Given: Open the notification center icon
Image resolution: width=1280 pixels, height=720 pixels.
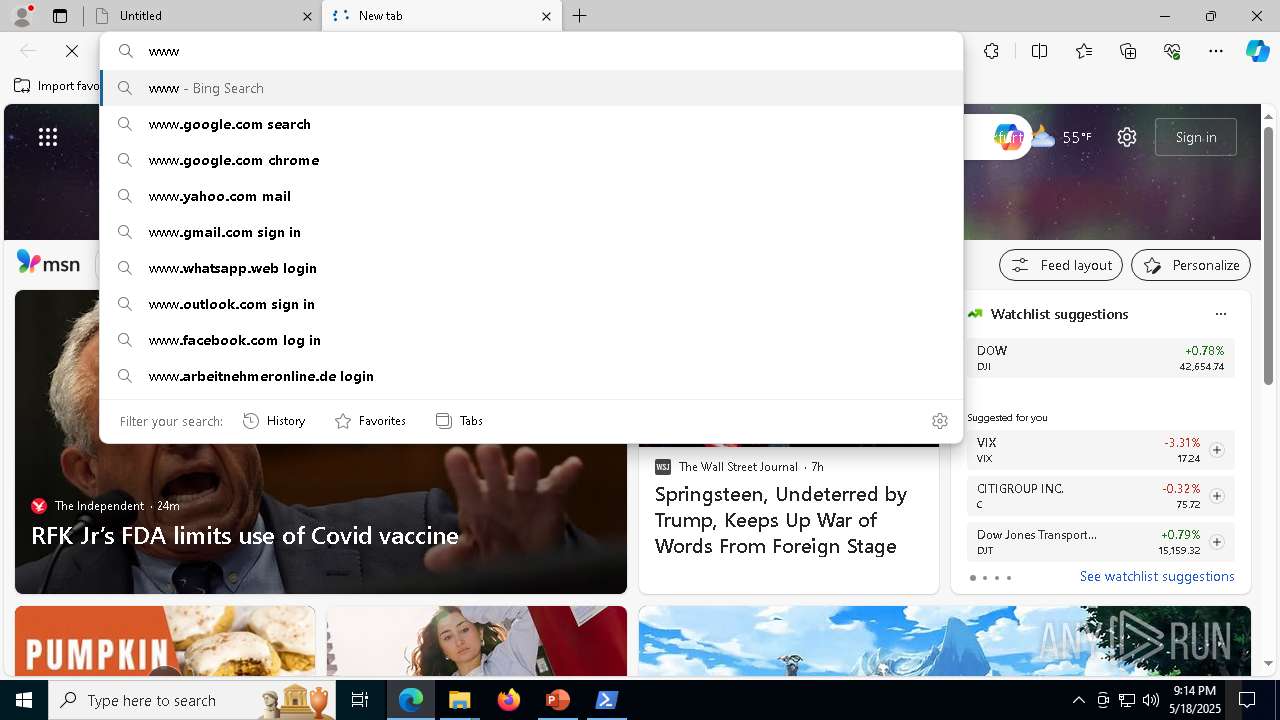Looking at the screenshot, I should click(1248, 700).
